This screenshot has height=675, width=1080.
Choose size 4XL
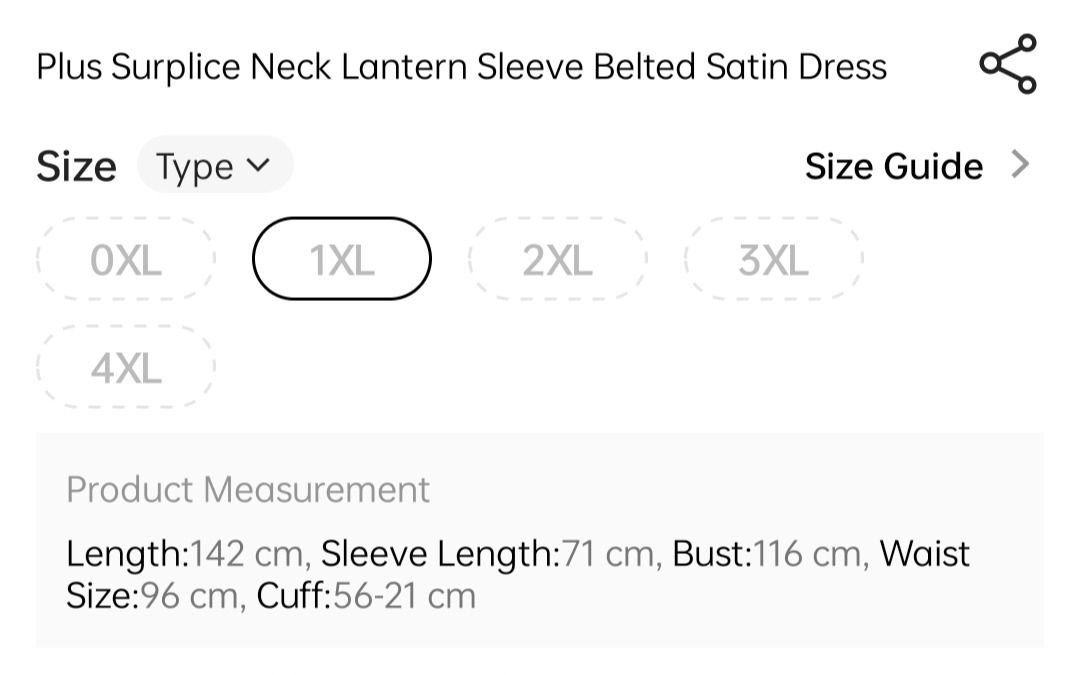[x=126, y=368]
